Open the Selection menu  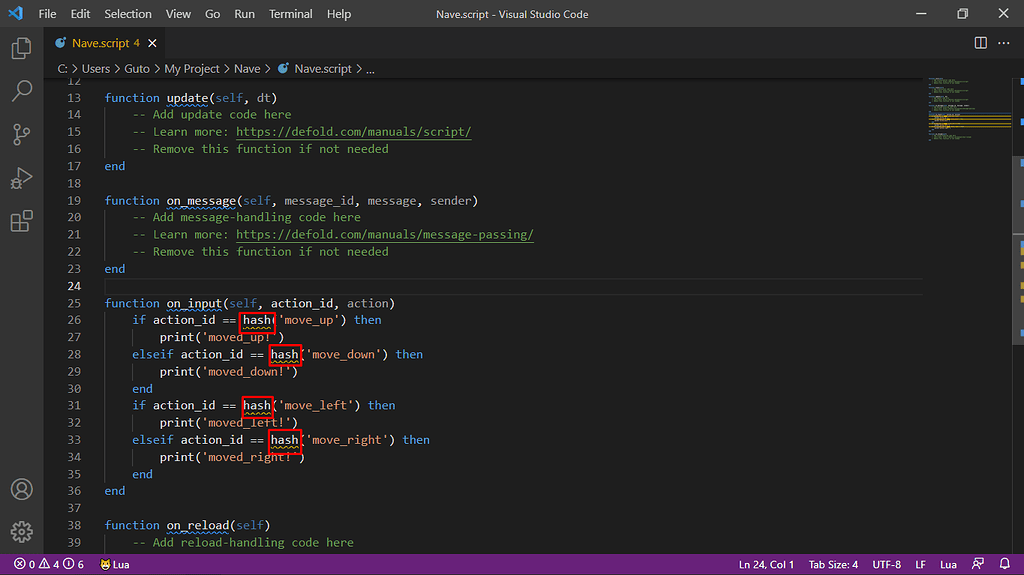coord(128,14)
